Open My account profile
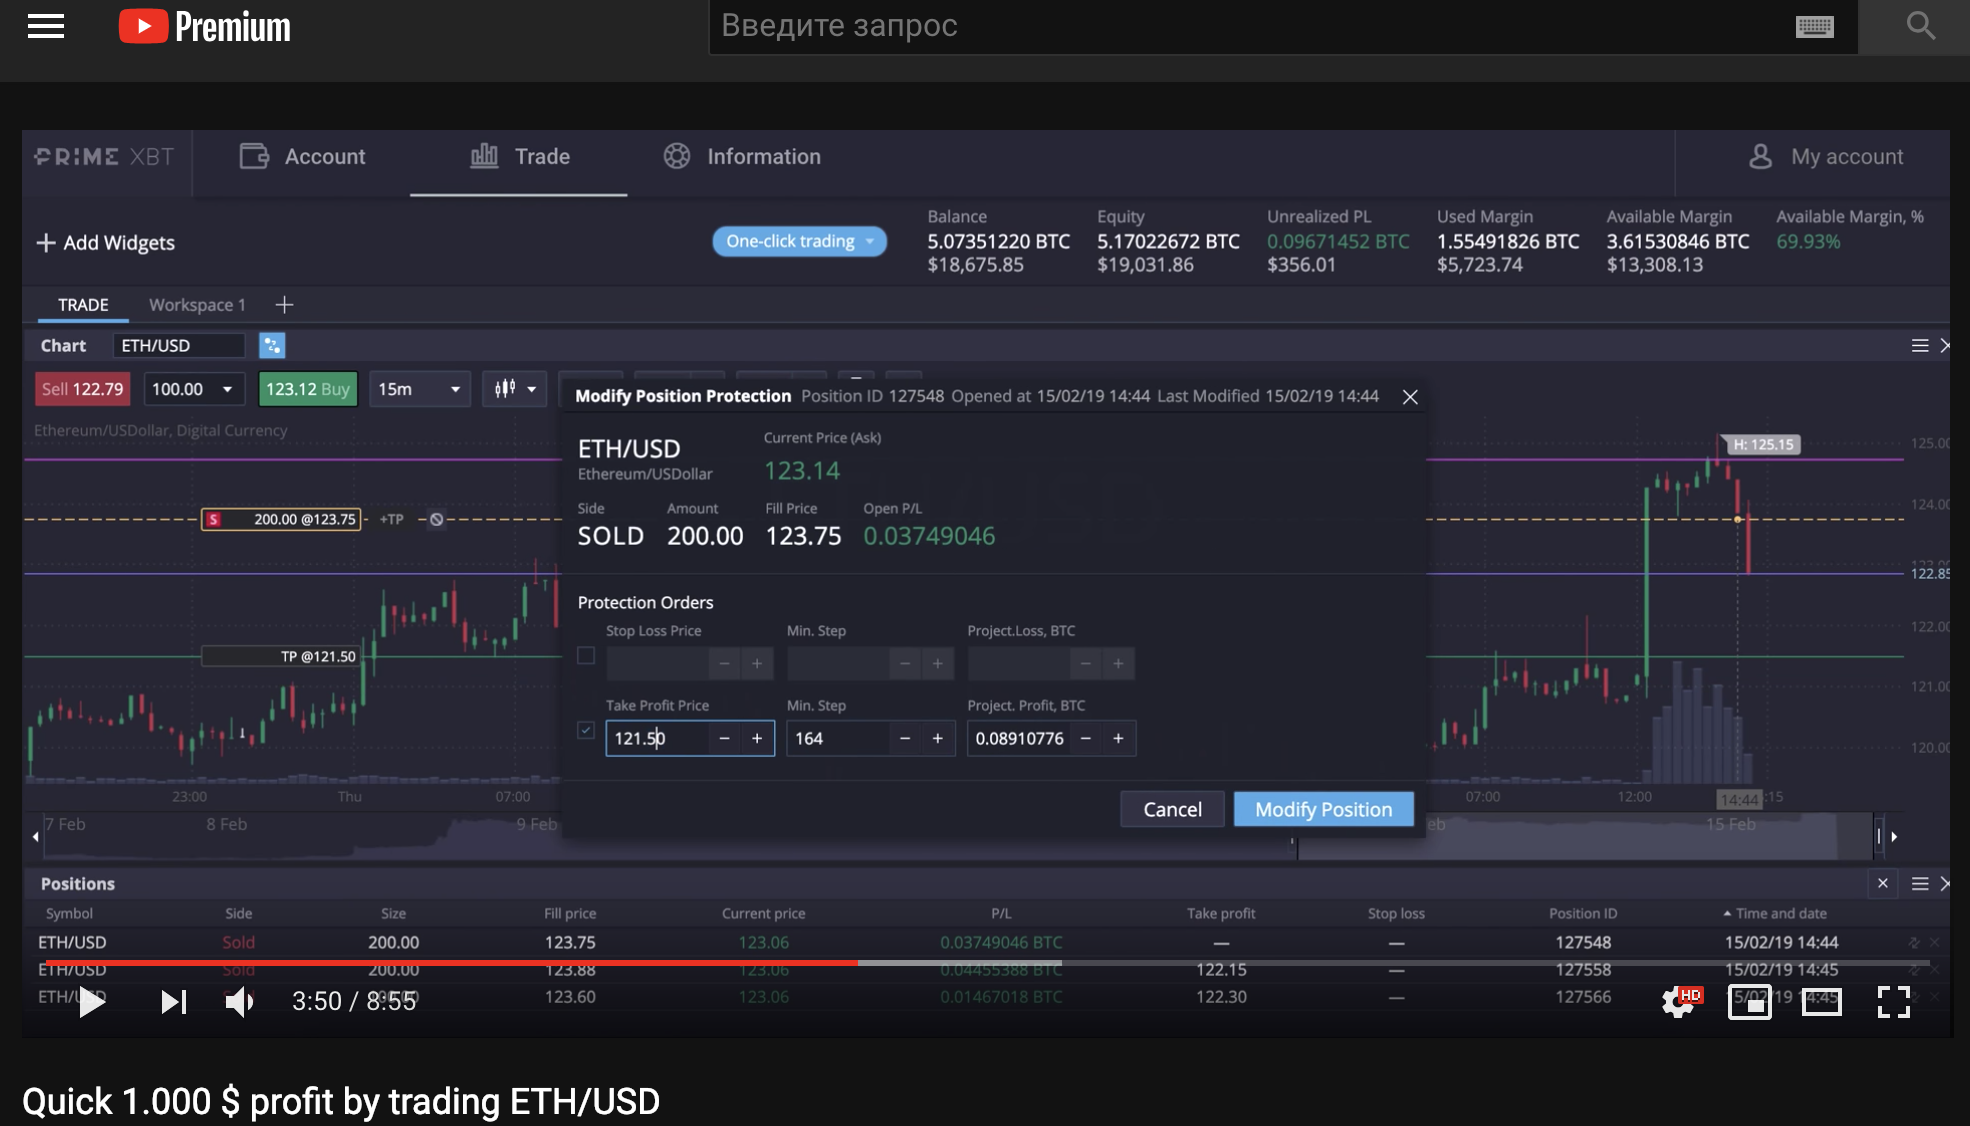Viewport: 1970px width, 1126px height. [x=1826, y=157]
